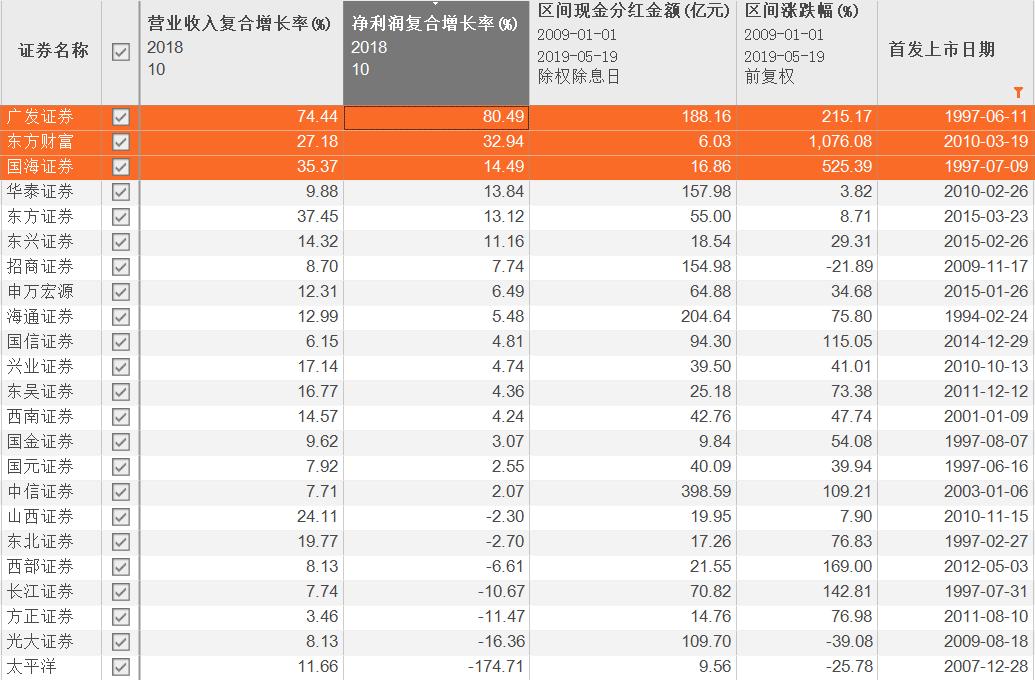Select the 招商证券 row
Screen dimensions: 1035x680
point(50,266)
